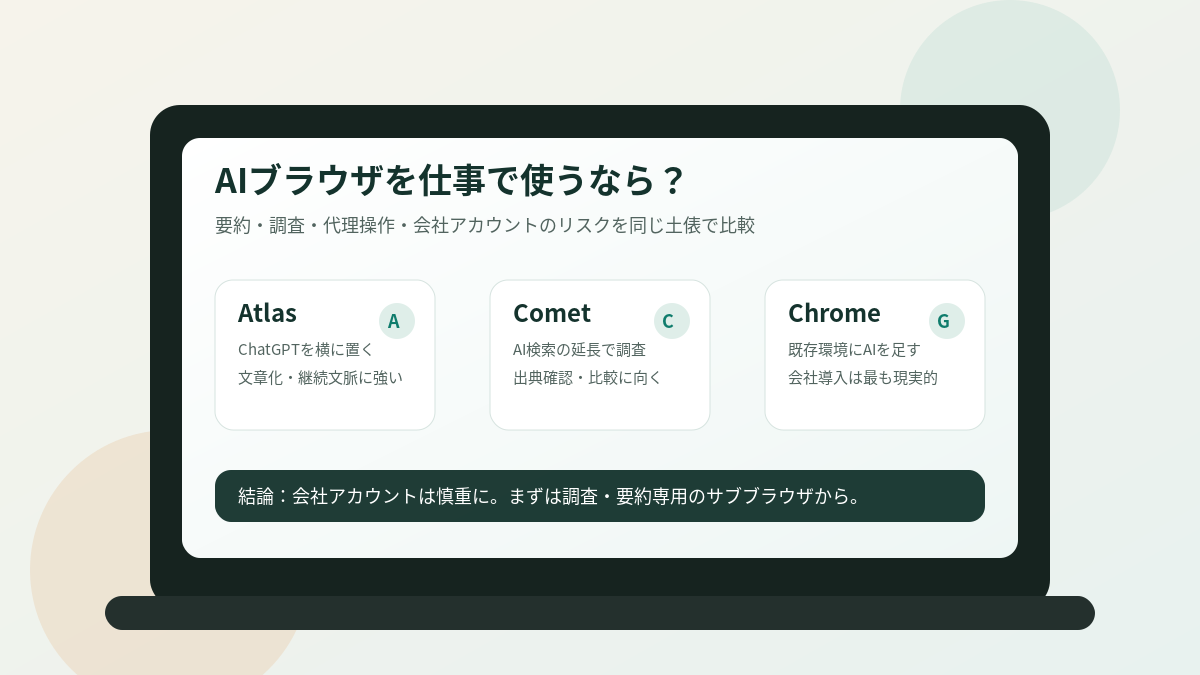Select the Atlas card heading
Viewport: 1200px width, 675px height.
(267, 313)
